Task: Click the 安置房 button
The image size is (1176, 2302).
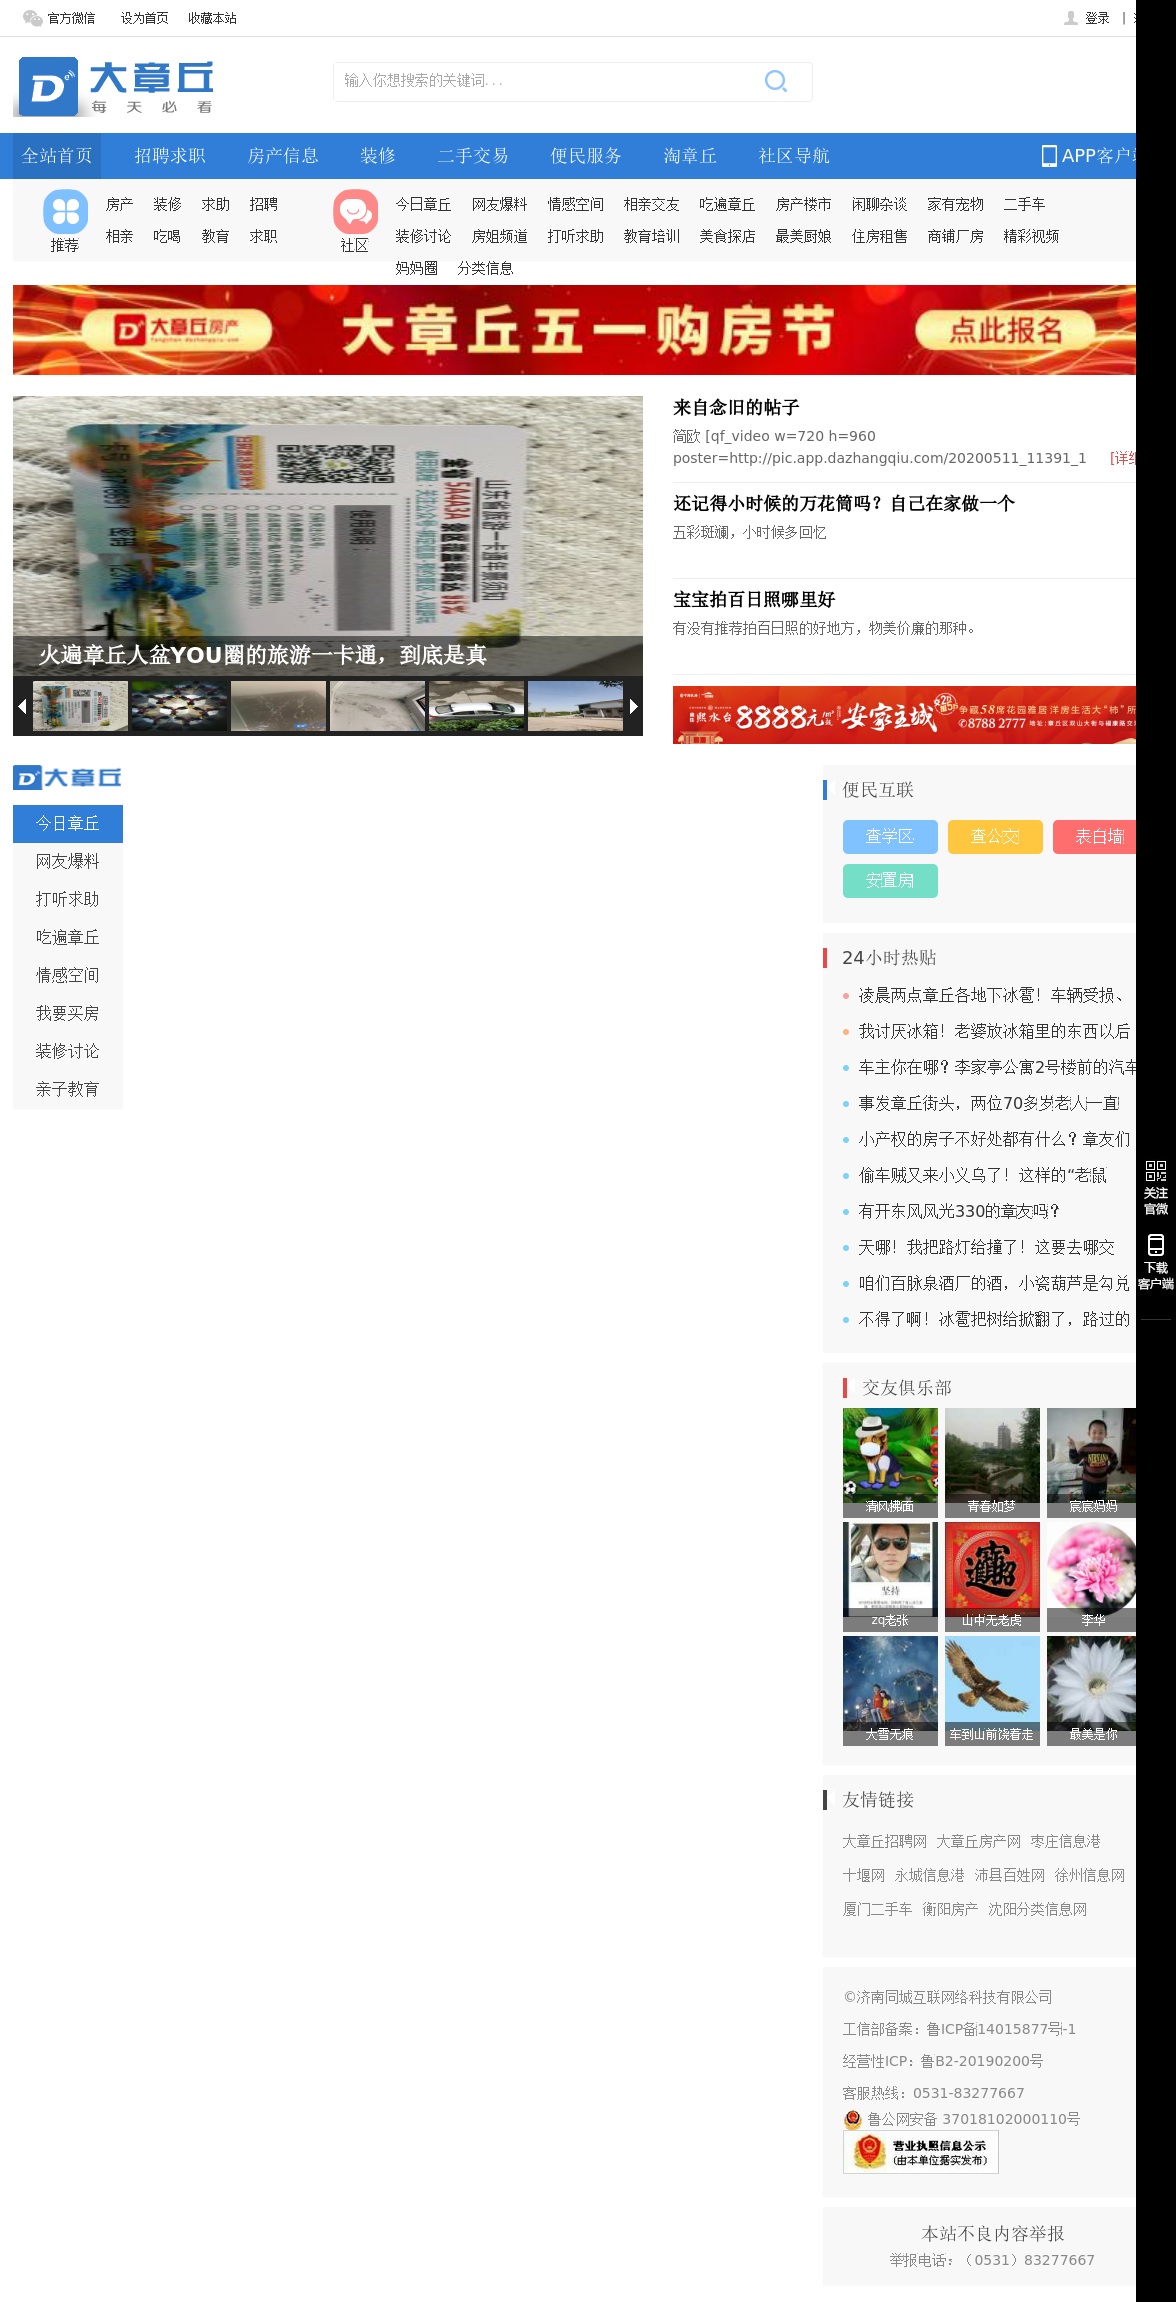Action: (890, 881)
